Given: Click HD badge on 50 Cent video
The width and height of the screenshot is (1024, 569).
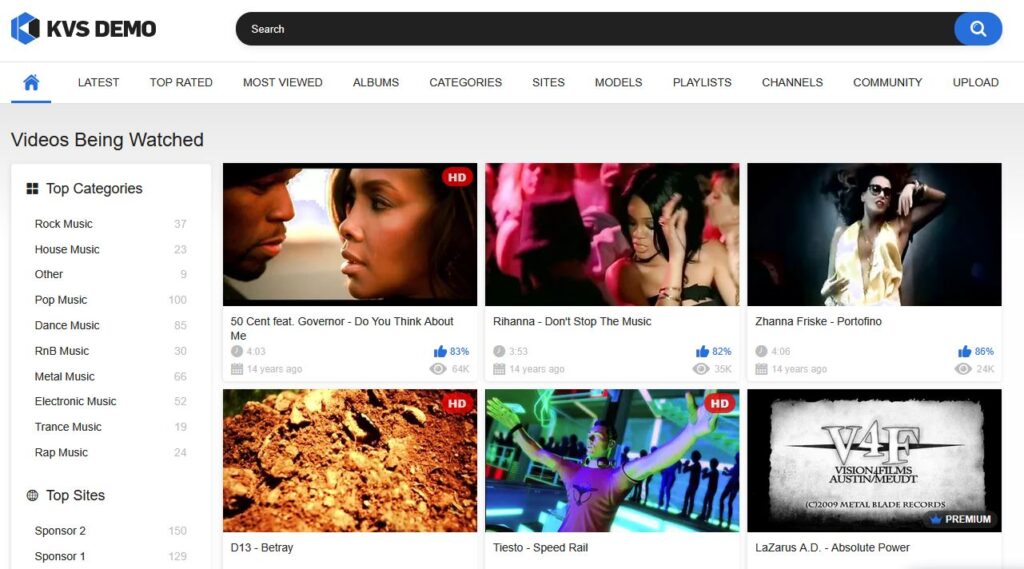Looking at the screenshot, I should [457, 177].
